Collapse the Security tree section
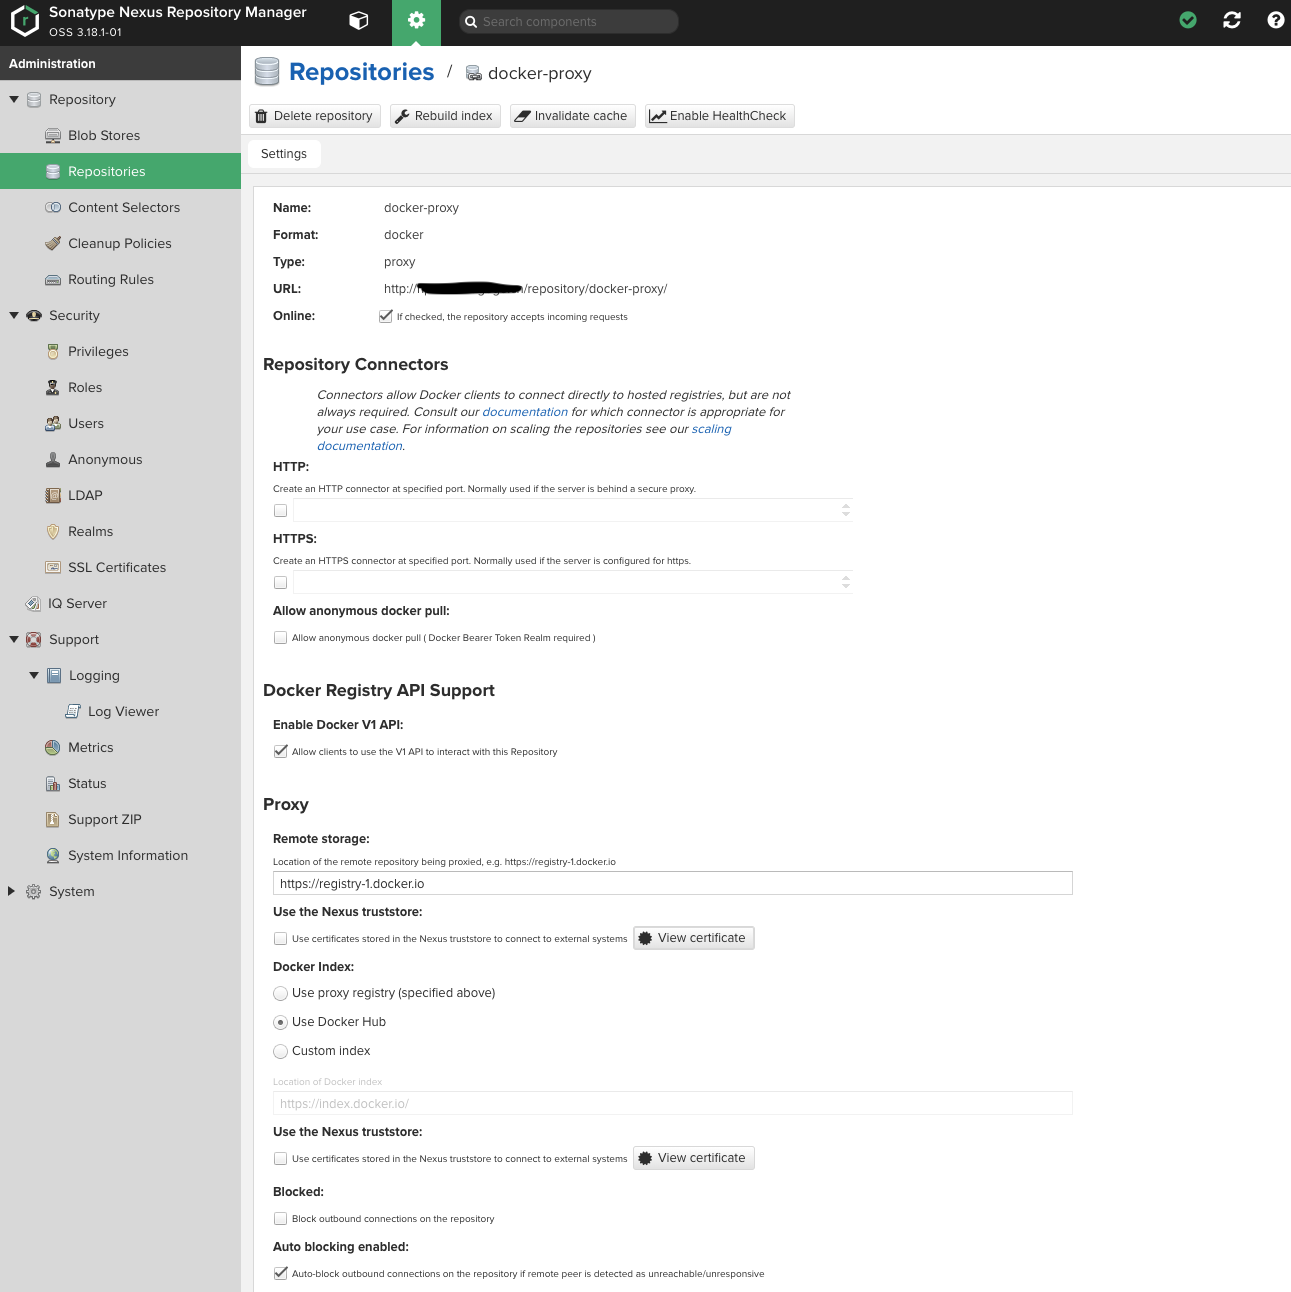 click(x=14, y=315)
